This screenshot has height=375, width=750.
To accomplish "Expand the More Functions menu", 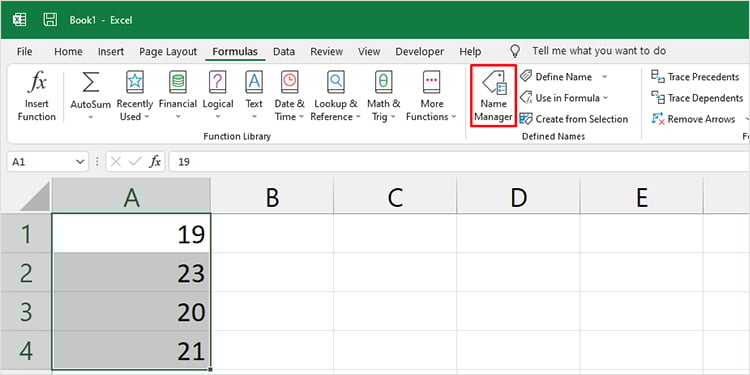I will [431, 96].
